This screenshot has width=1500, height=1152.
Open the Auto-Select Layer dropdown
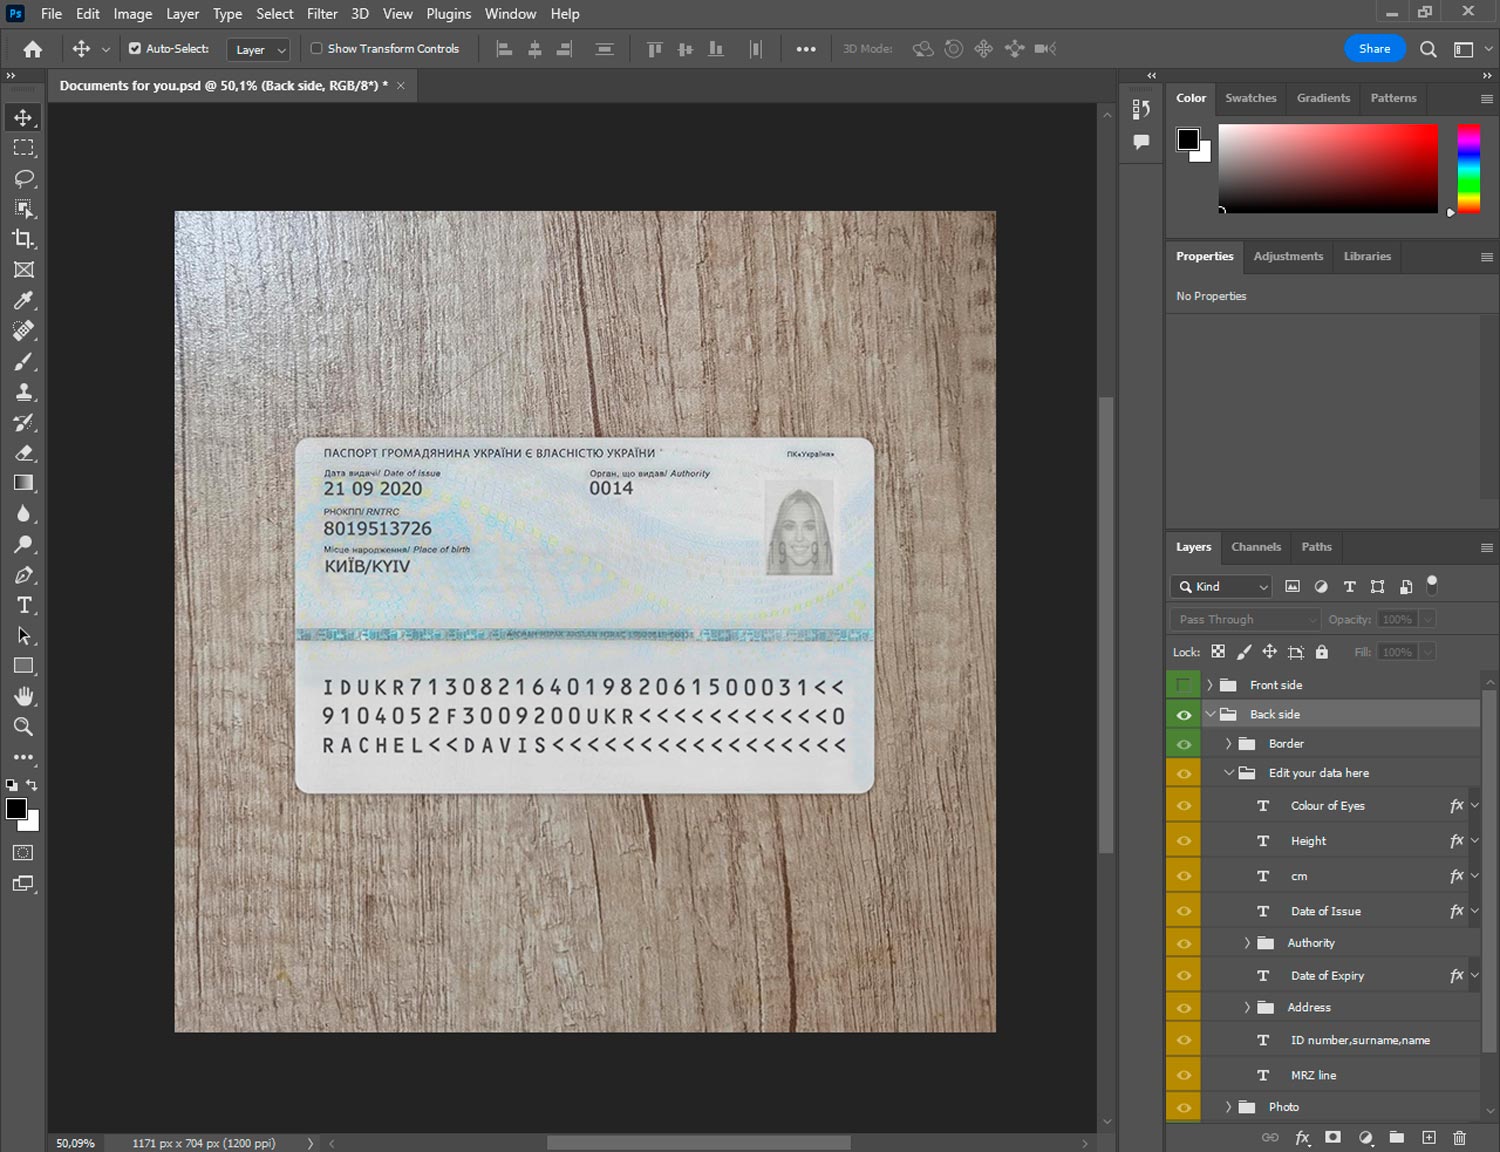pyautogui.click(x=259, y=49)
